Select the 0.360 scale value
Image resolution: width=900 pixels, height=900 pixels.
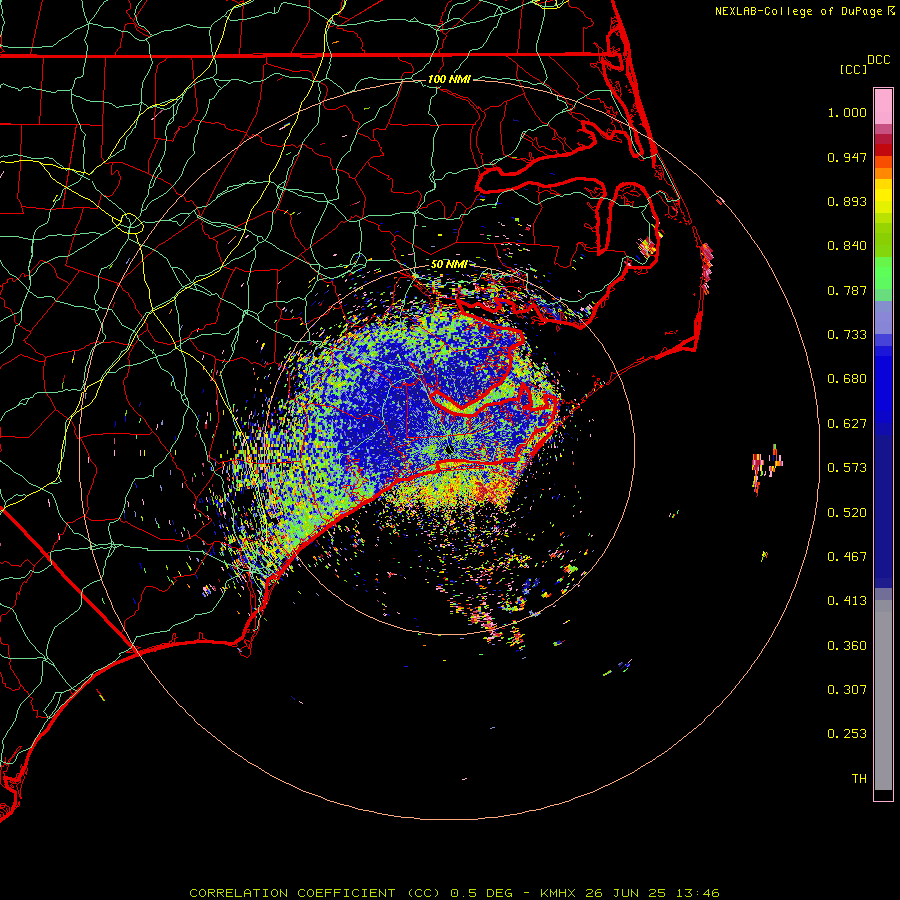point(847,646)
